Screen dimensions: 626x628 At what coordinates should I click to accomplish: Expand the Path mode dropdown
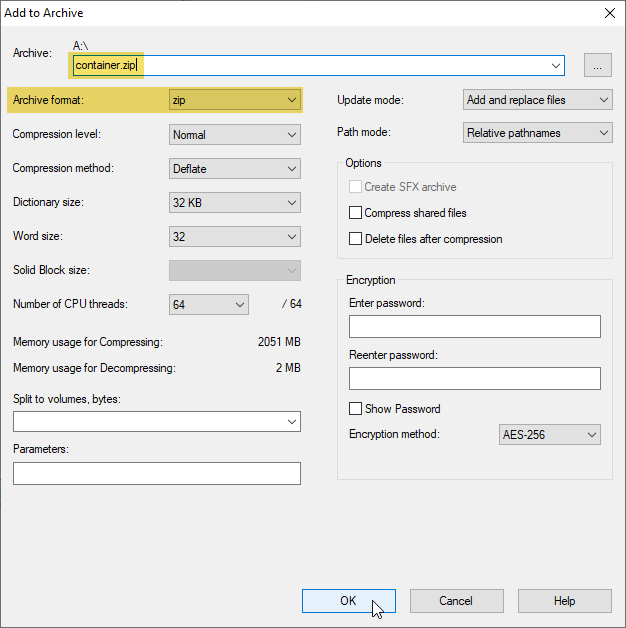538,133
